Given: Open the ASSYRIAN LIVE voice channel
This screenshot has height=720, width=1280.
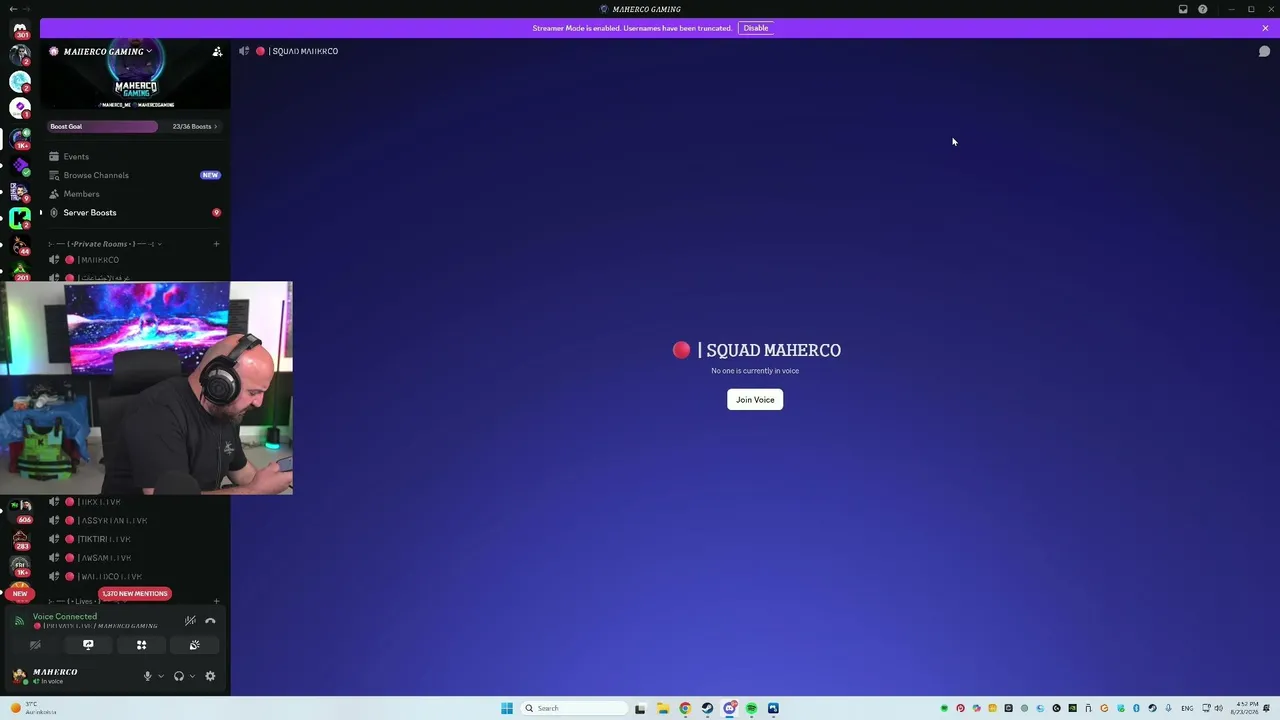Looking at the screenshot, I should [x=134, y=521].
